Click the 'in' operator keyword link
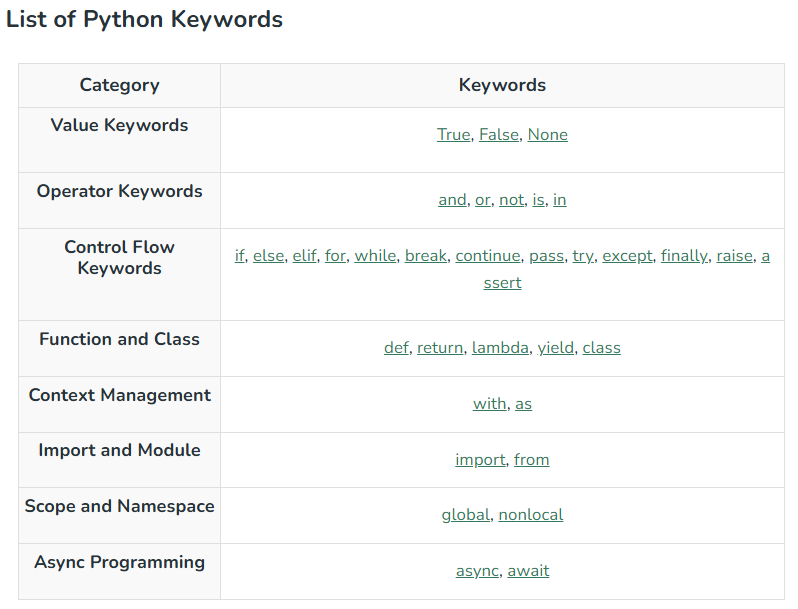This screenshot has height=609, width=798. tap(560, 200)
